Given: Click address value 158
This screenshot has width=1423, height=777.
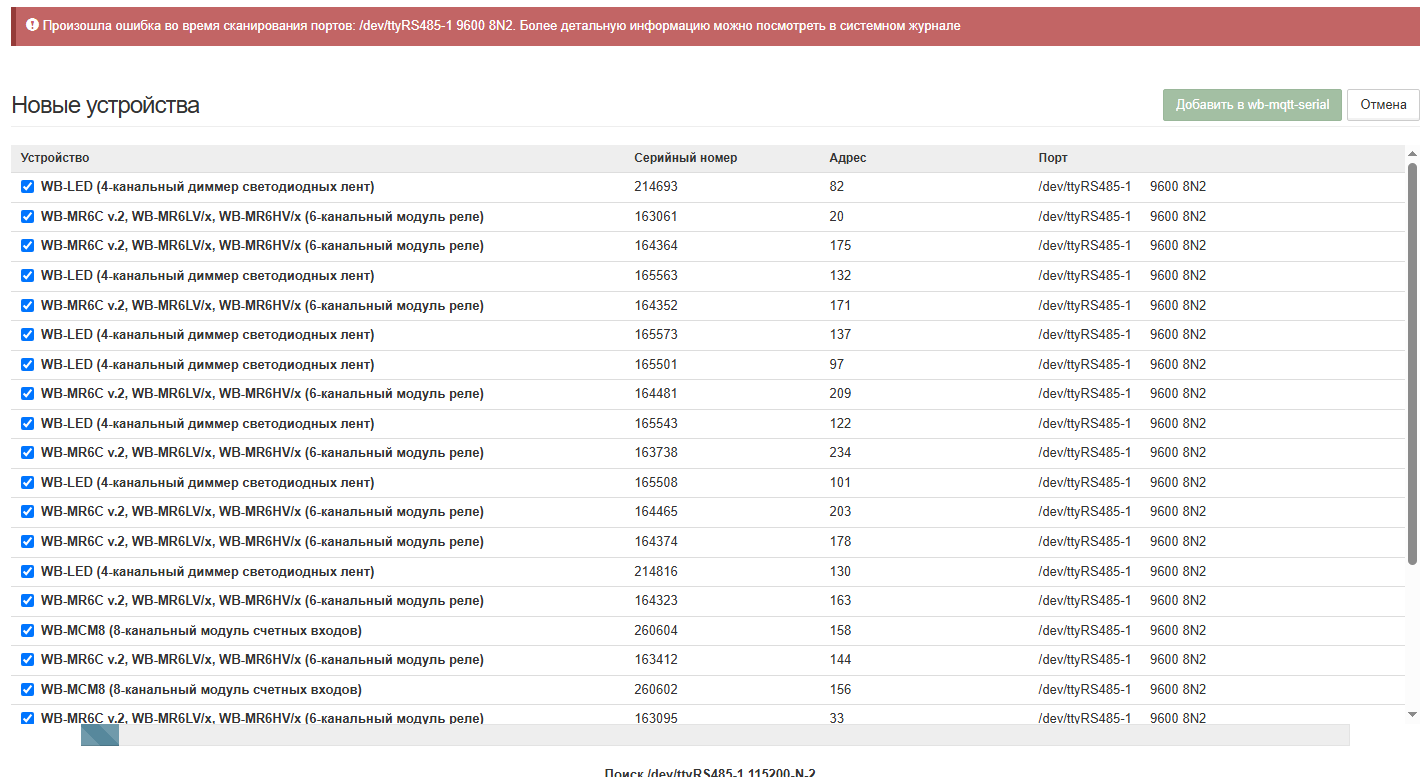Looking at the screenshot, I should (840, 630).
